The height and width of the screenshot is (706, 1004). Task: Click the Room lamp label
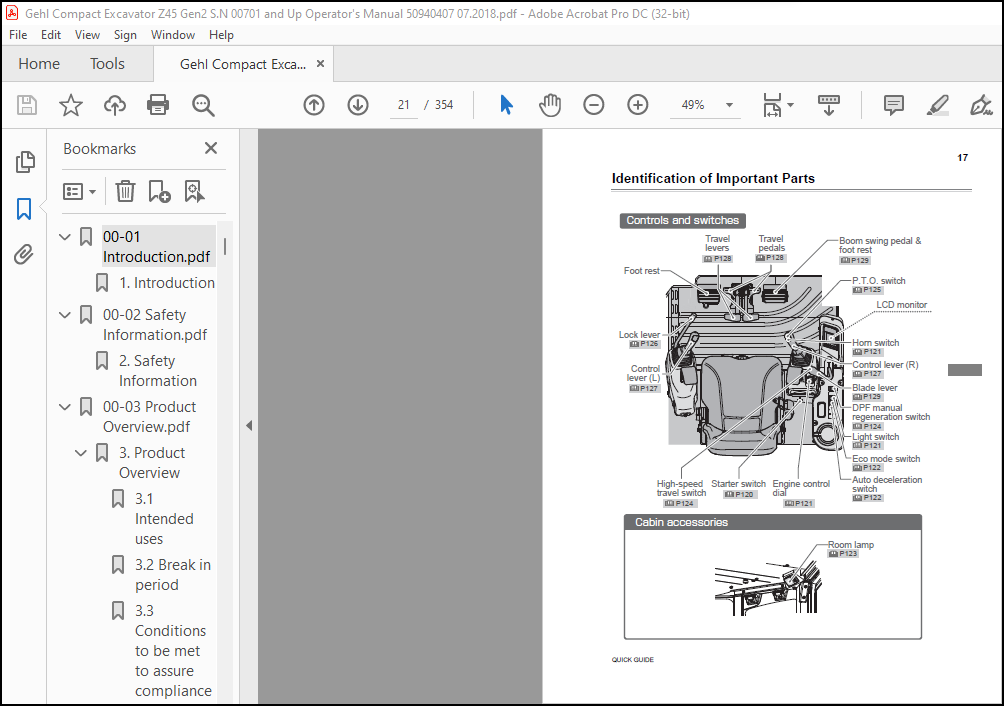click(x=851, y=545)
